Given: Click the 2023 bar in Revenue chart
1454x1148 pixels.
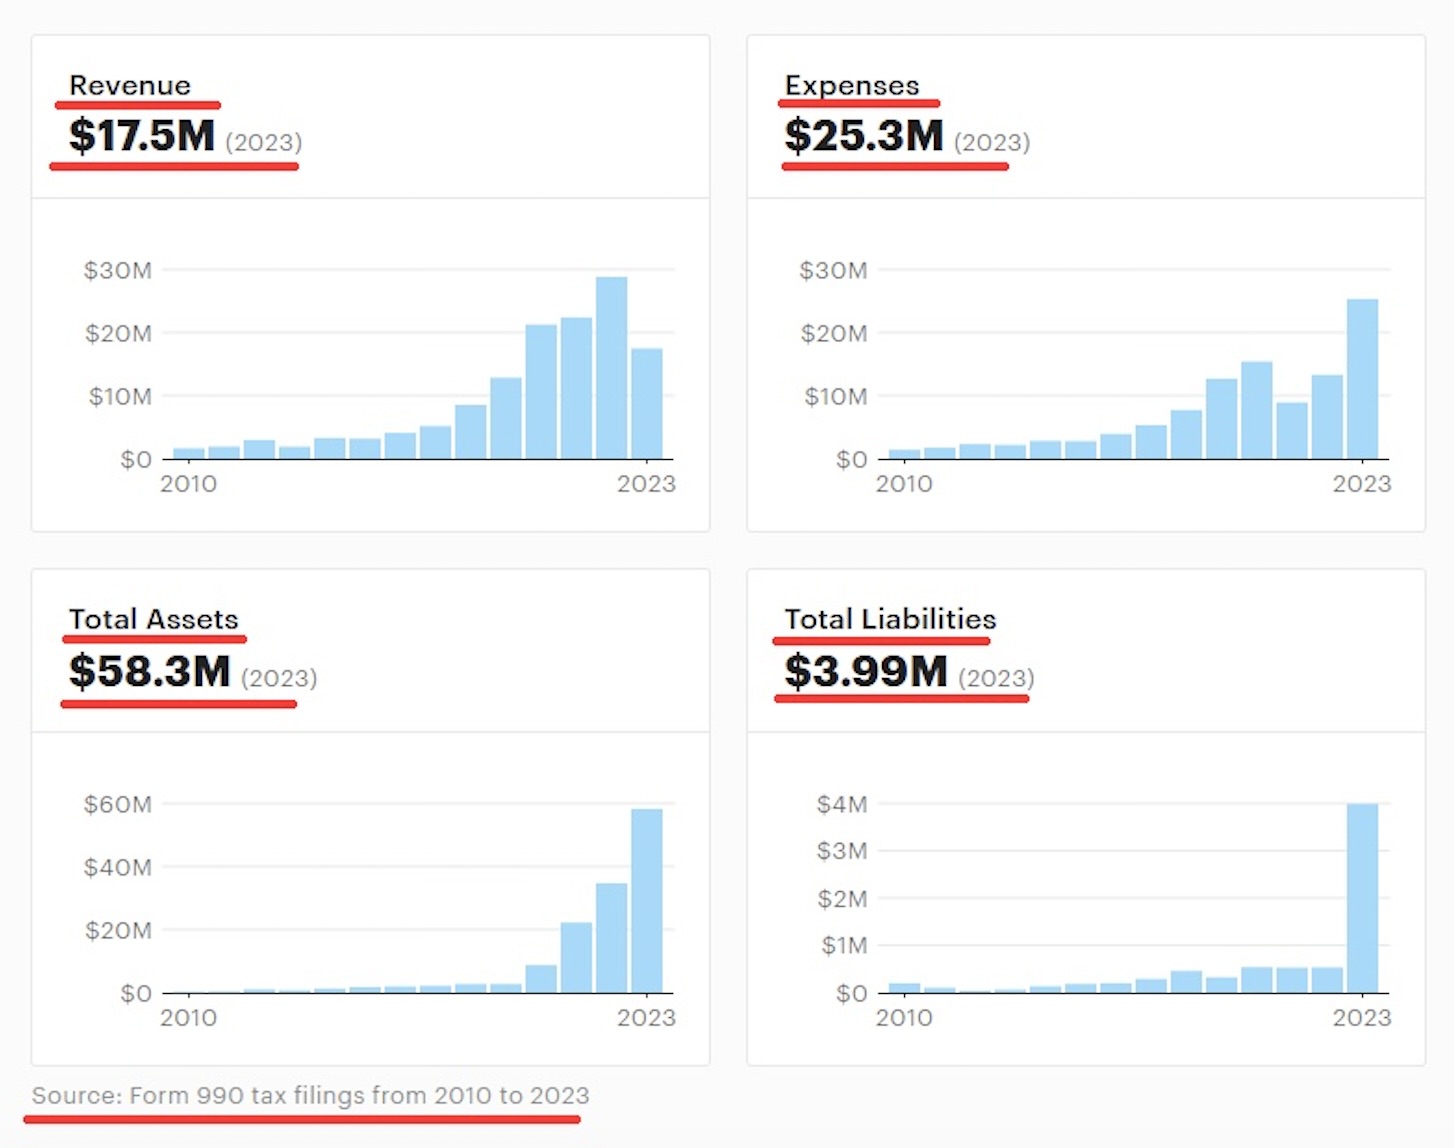Looking at the screenshot, I should 647,404.
